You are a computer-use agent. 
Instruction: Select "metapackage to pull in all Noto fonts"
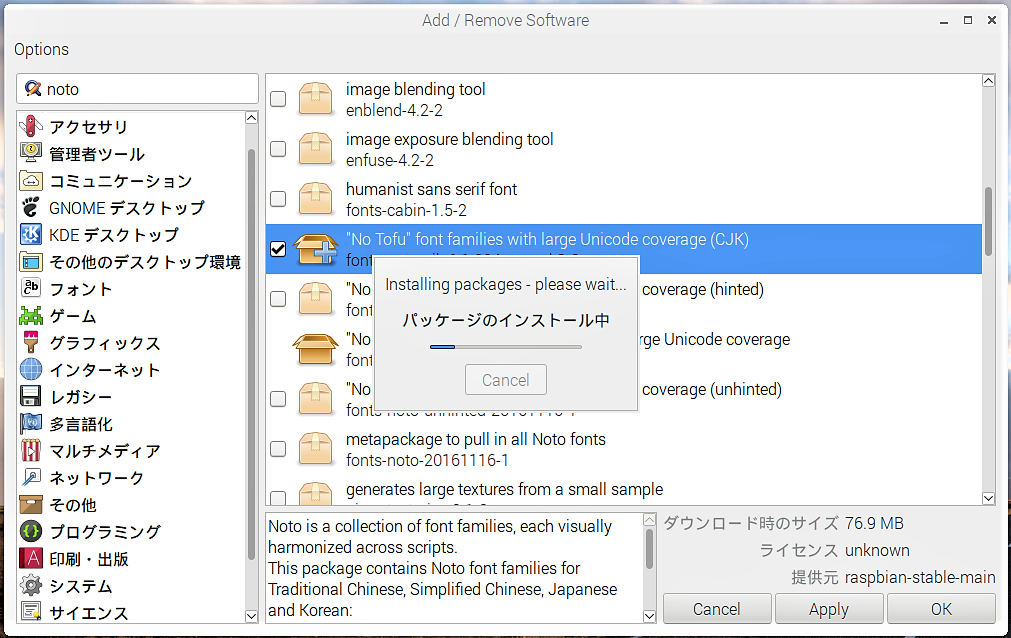pyautogui.click(x=476, y=439)
